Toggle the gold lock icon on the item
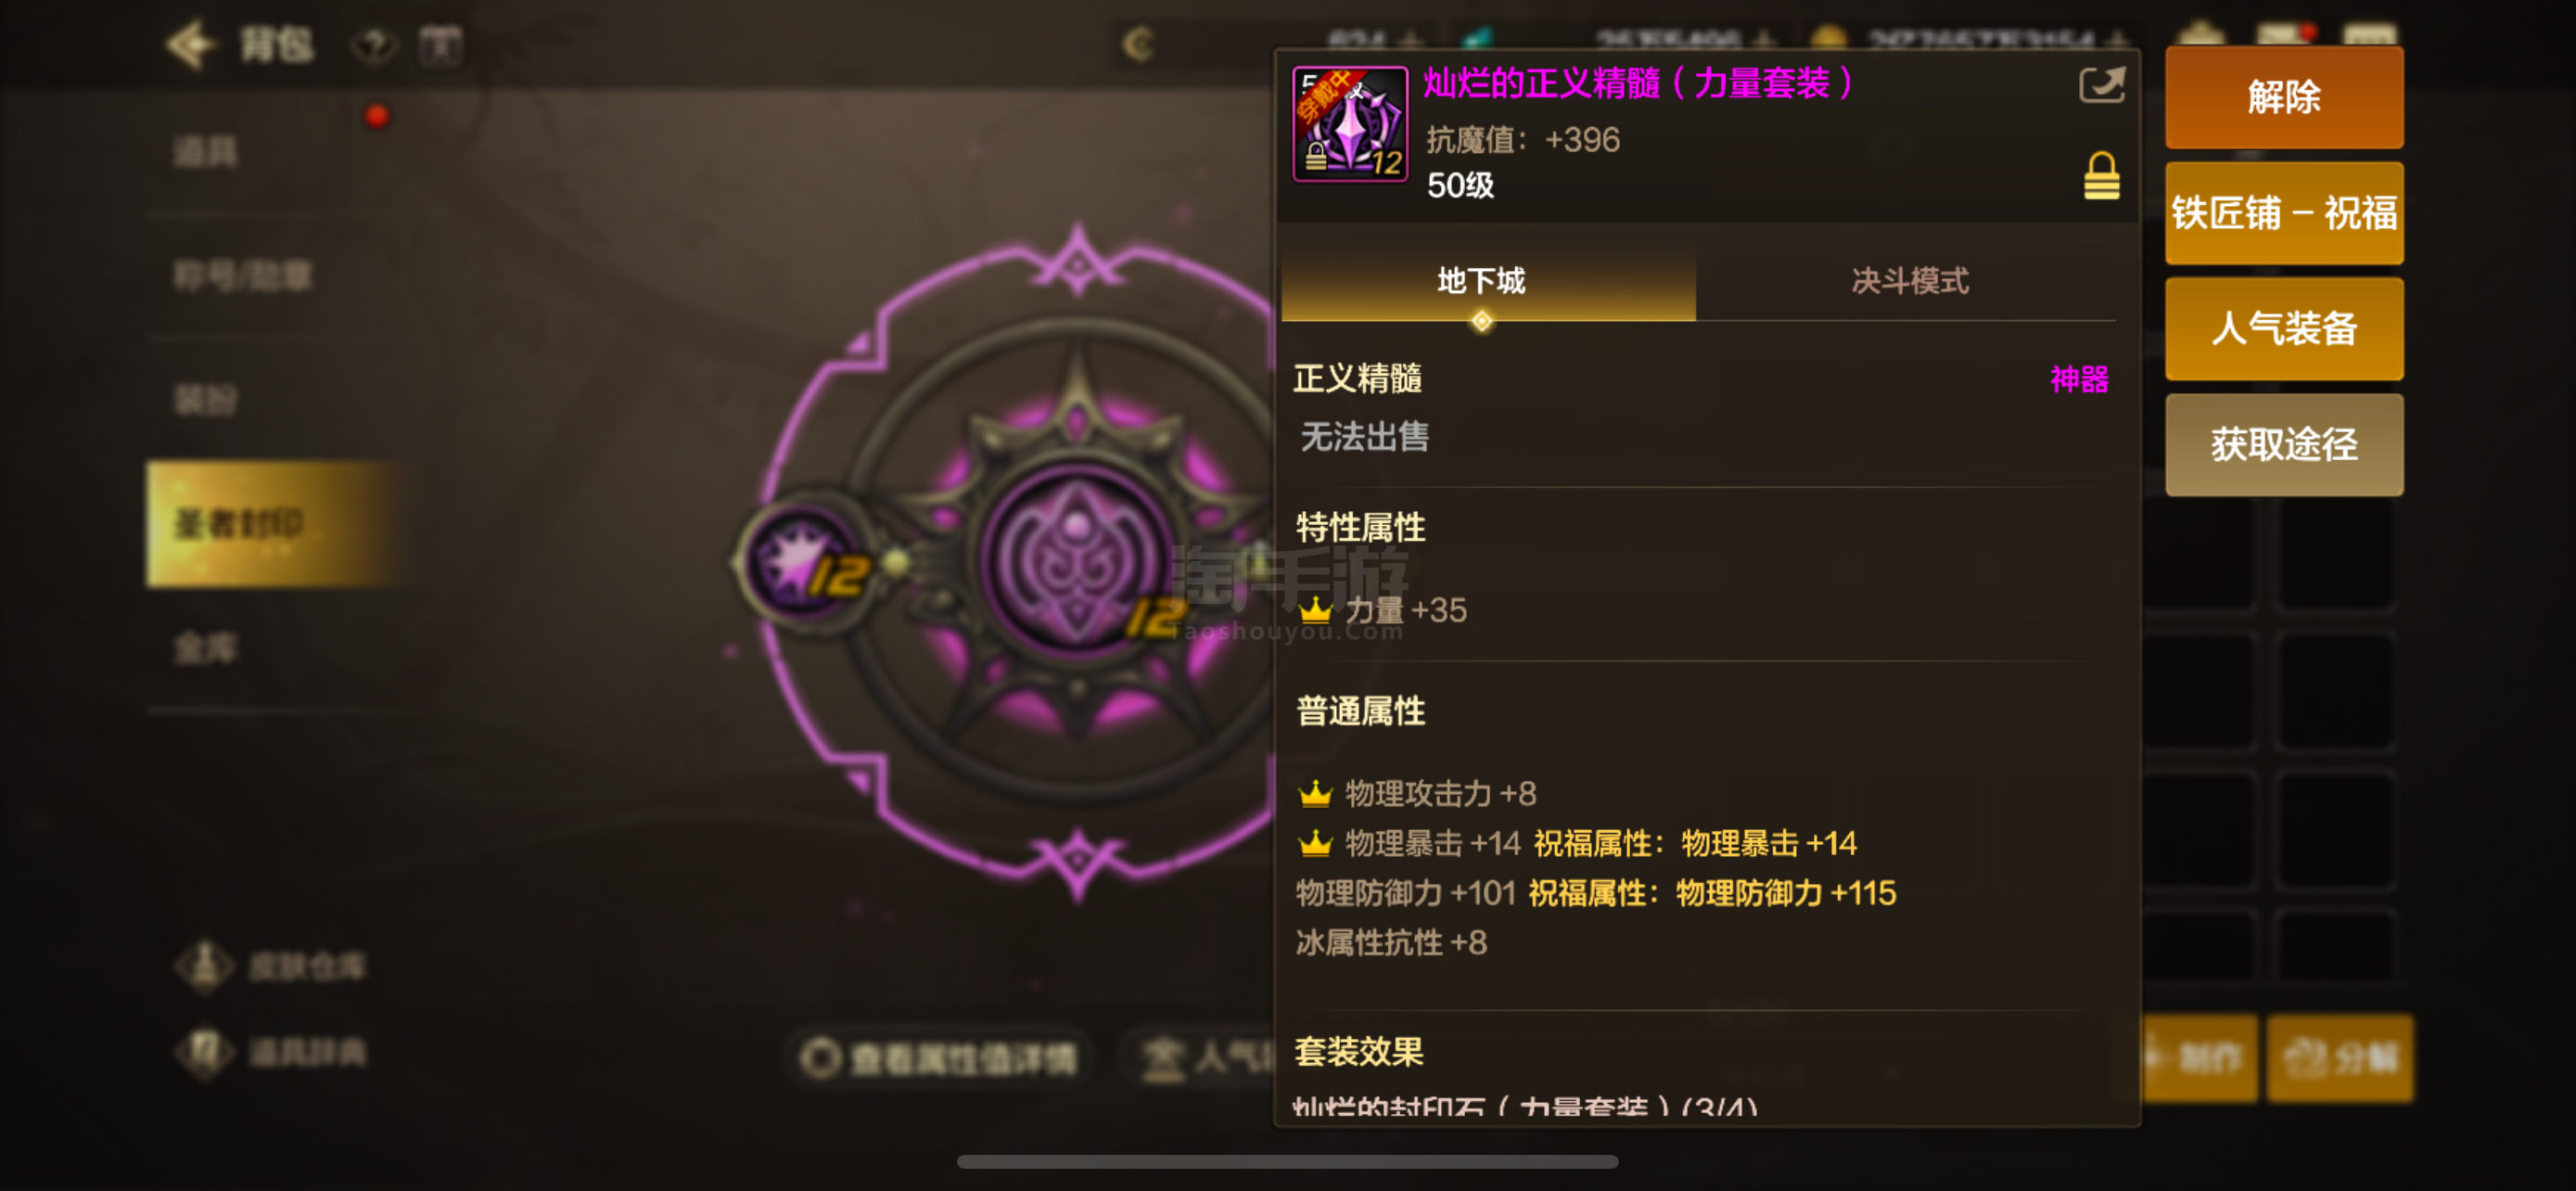The height and width of the screenshot is (1191, 2576). (2101, 176)
